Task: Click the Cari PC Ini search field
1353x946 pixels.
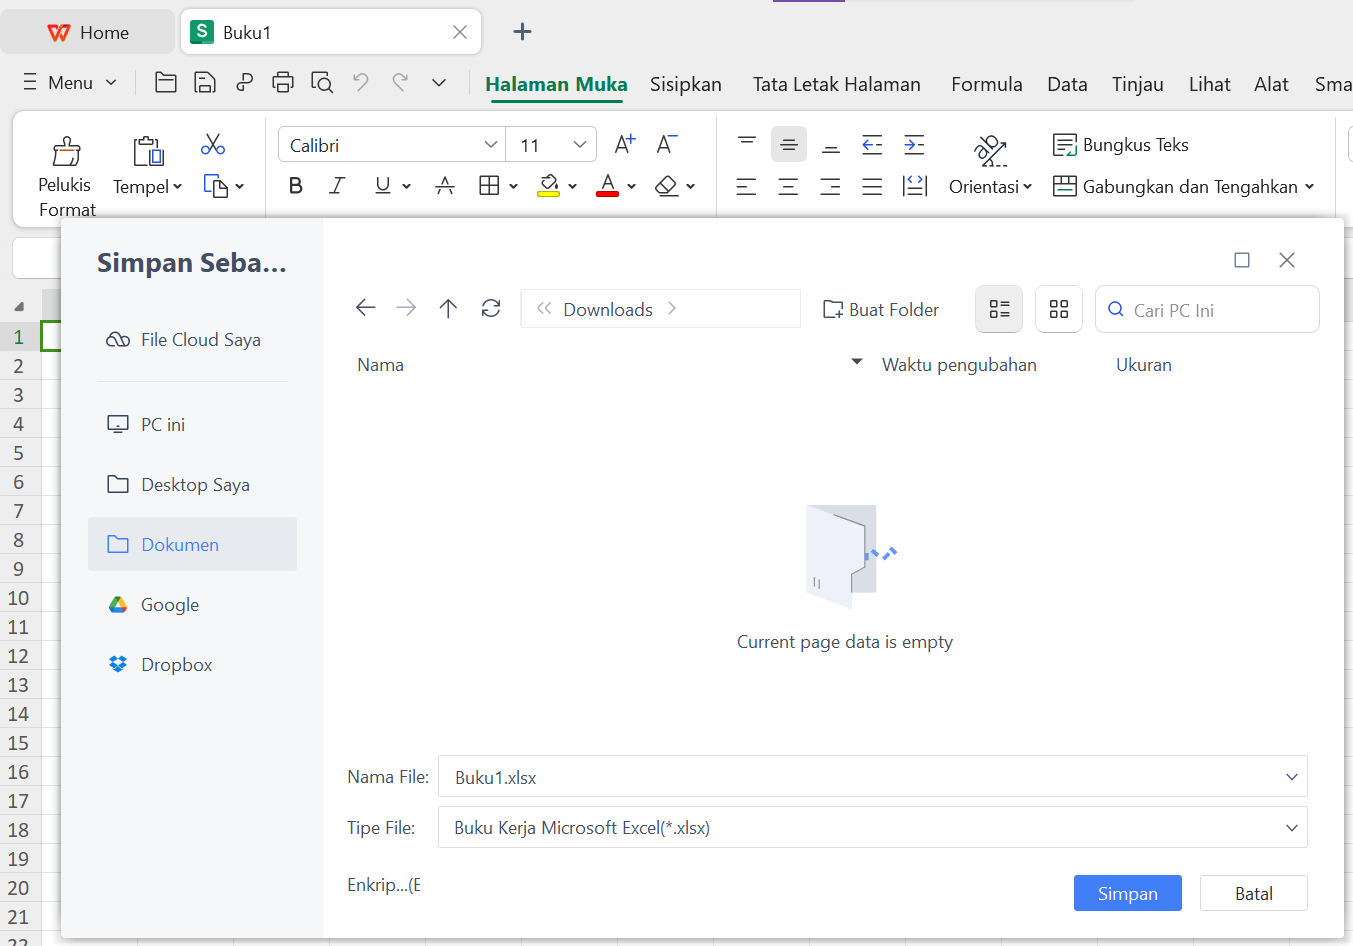Action: point(1207,309)
